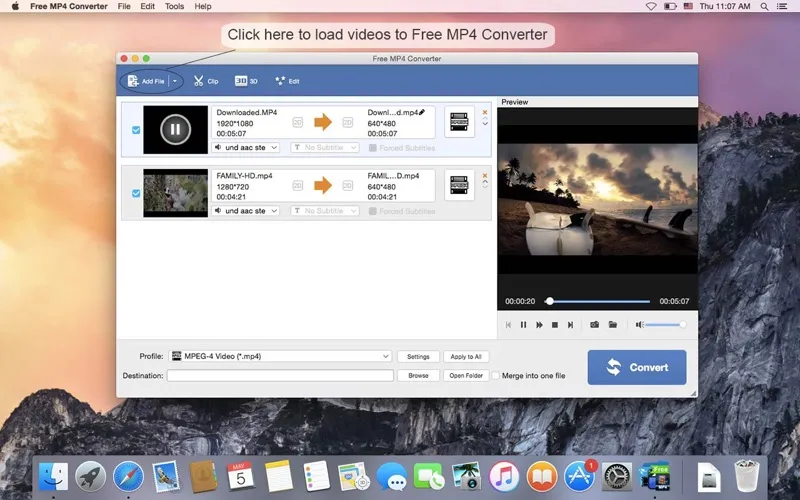
Task: Remove FAMILY-HD.mp4 with orange X
Action: [485, 176]
